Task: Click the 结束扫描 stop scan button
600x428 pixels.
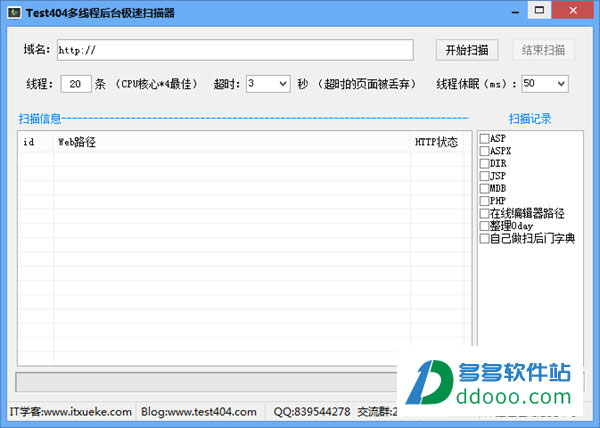Action: click(x=543, y=50)
